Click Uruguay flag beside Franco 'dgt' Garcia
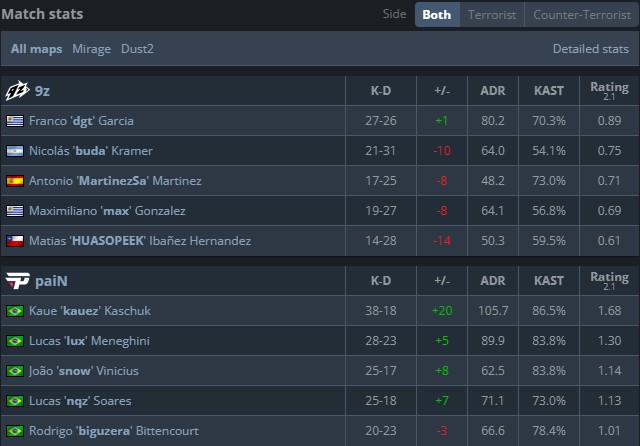This screenshot has height=446, width=640. click(15, 121)
